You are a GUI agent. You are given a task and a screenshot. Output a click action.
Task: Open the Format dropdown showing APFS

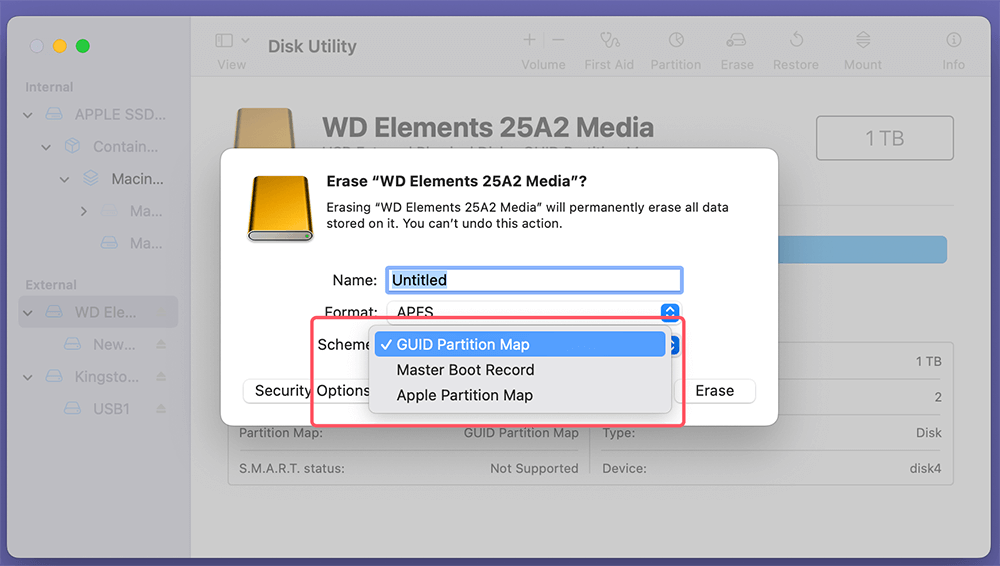tap(534, 311)
